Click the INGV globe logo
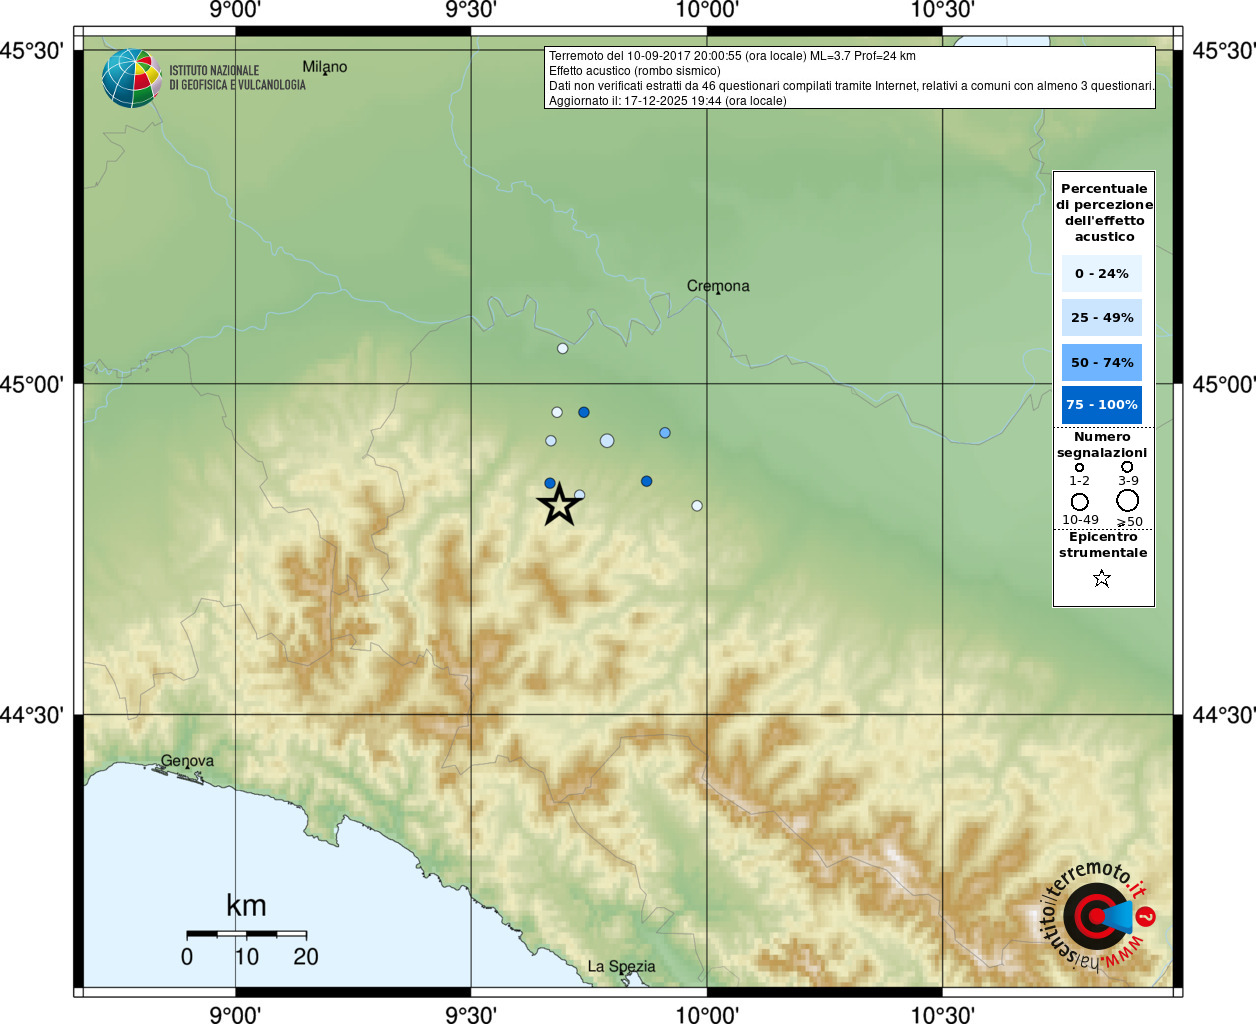Screen dimensions: 1256x1024 click(132, 78)
